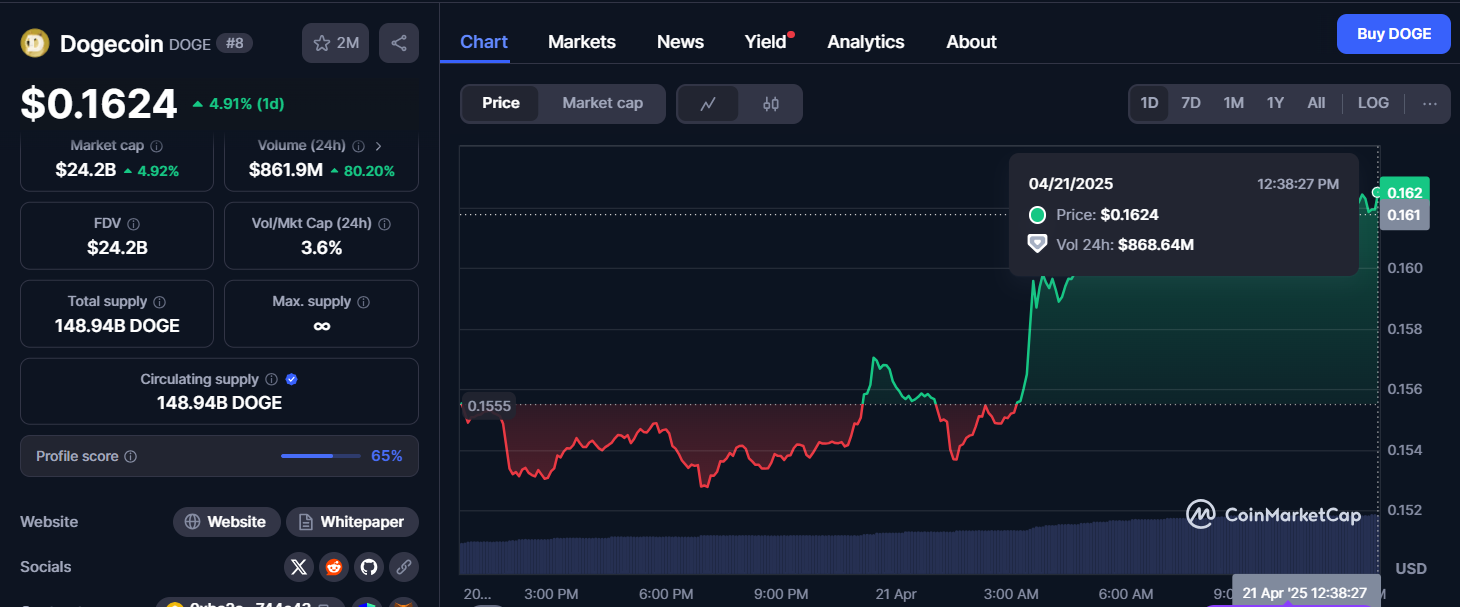
Task: Click the 80.20% volume change
Action: coord(363,171)
